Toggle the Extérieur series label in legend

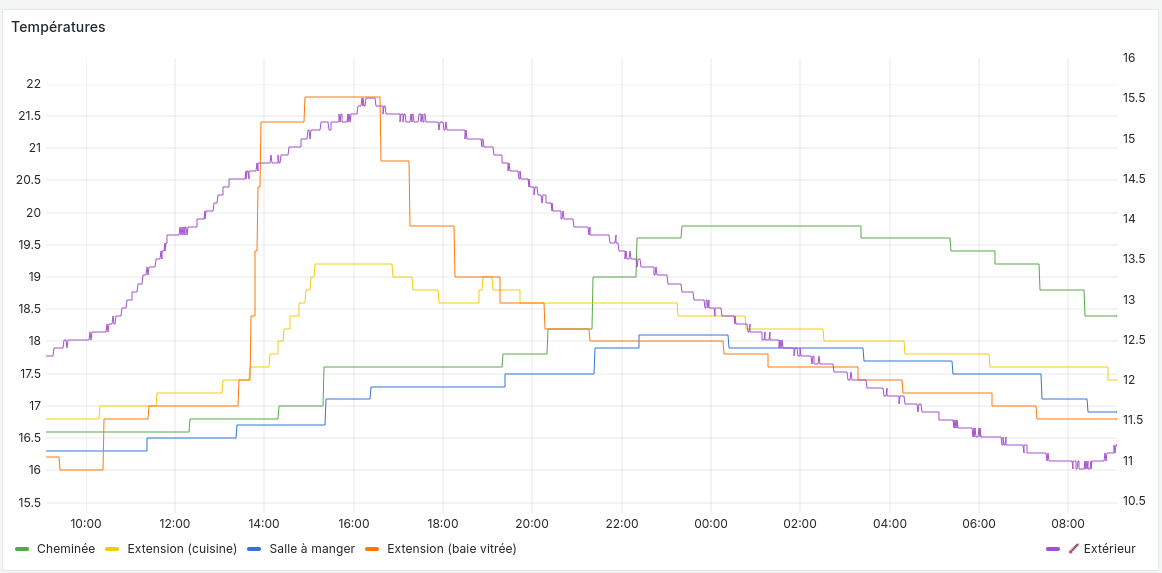[1109, 549]
